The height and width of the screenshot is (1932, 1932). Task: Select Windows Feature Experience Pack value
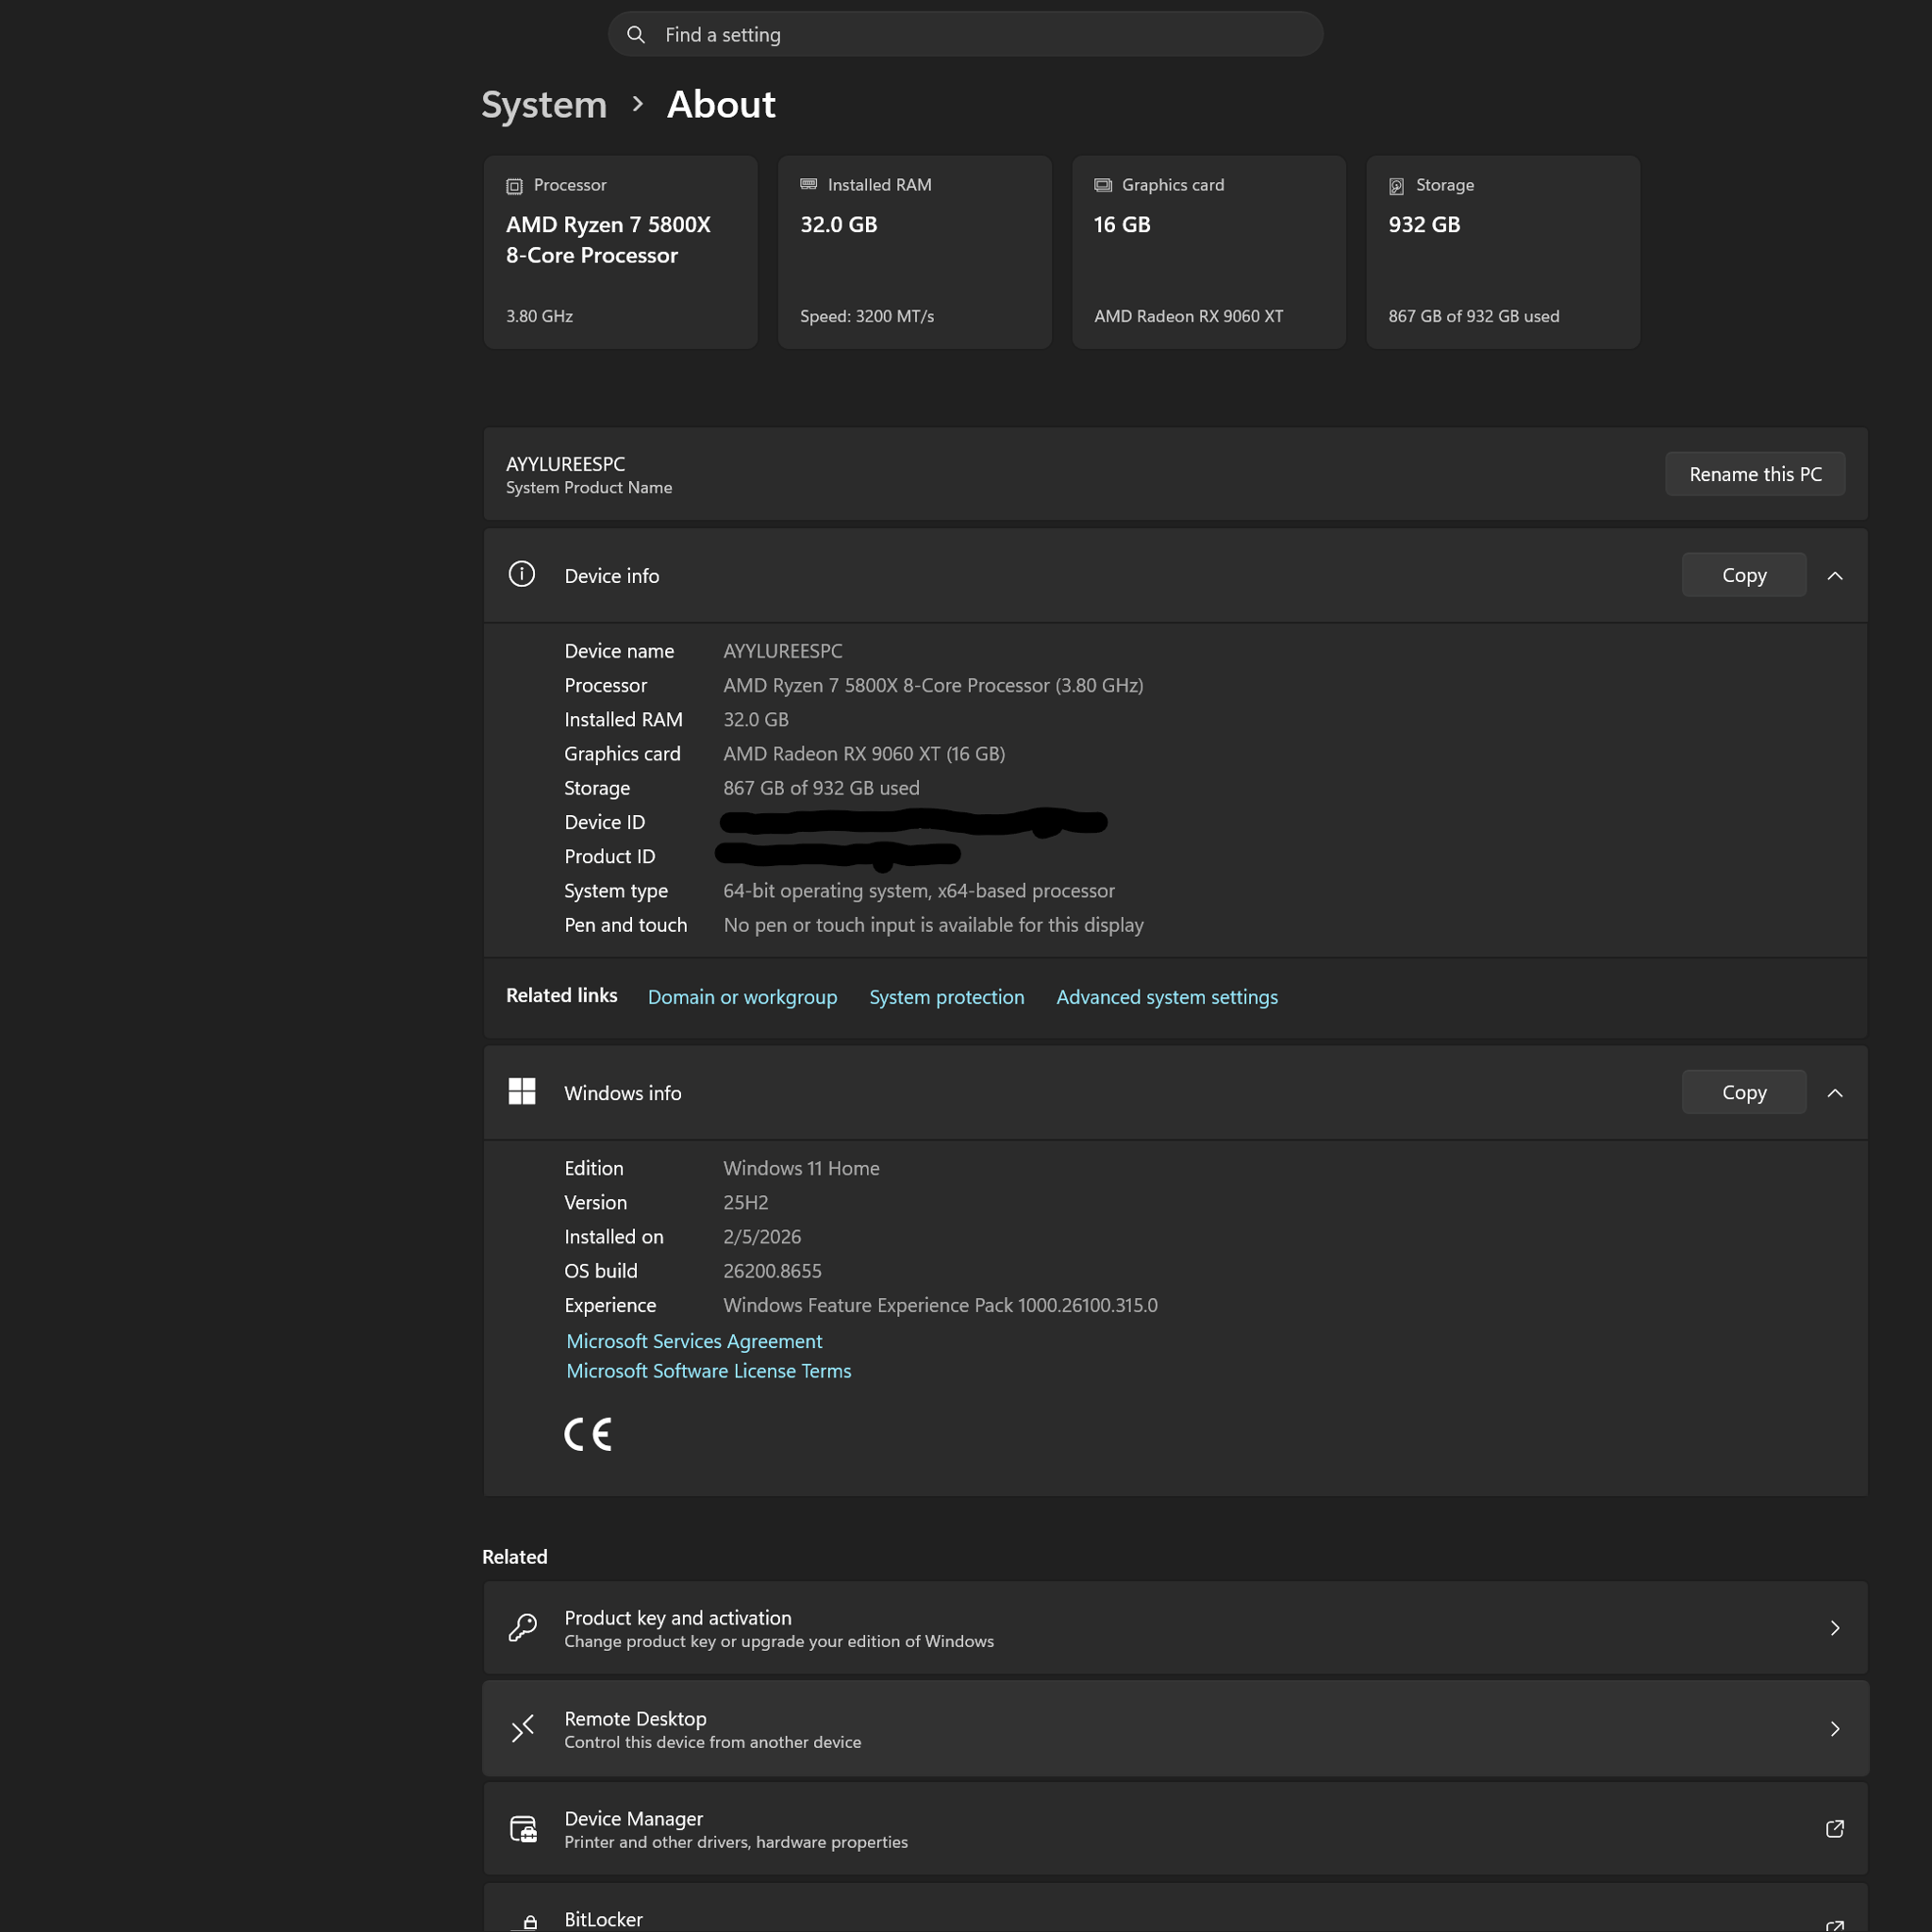(x=940, y=1305)
